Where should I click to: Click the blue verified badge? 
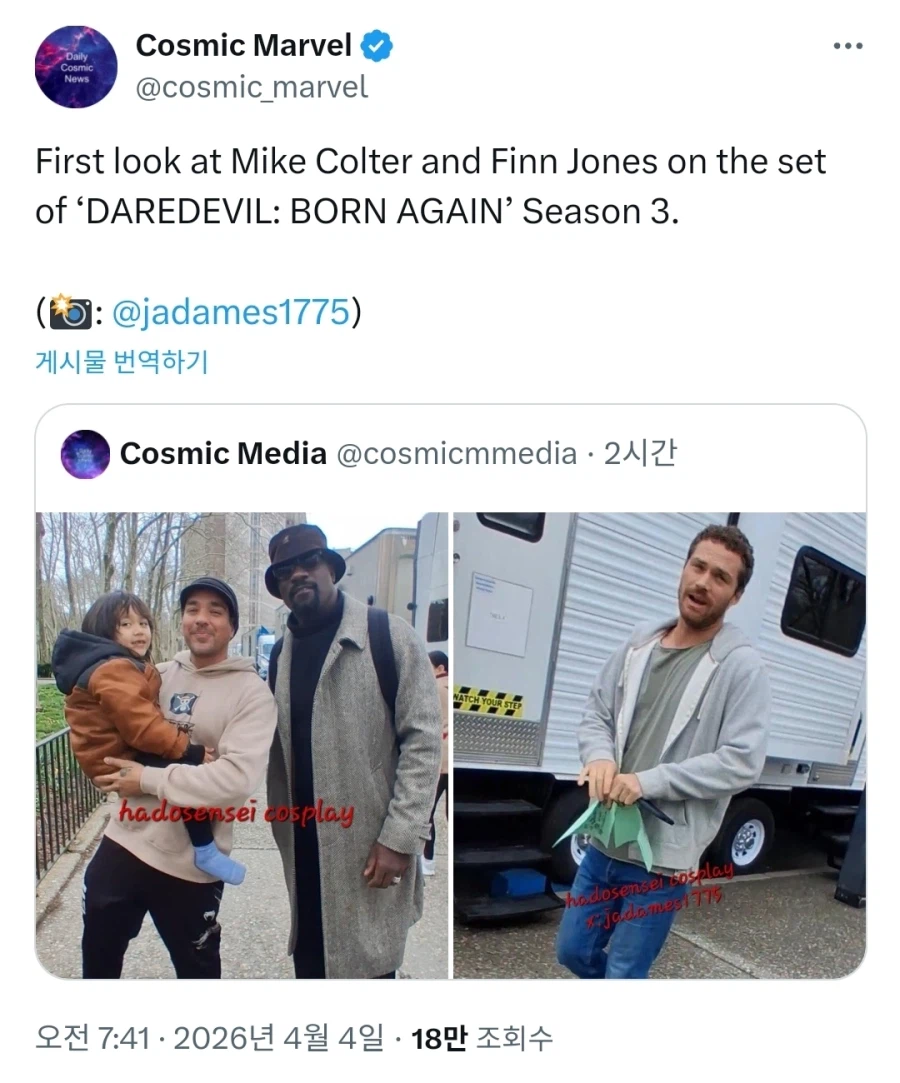(377, 46)
